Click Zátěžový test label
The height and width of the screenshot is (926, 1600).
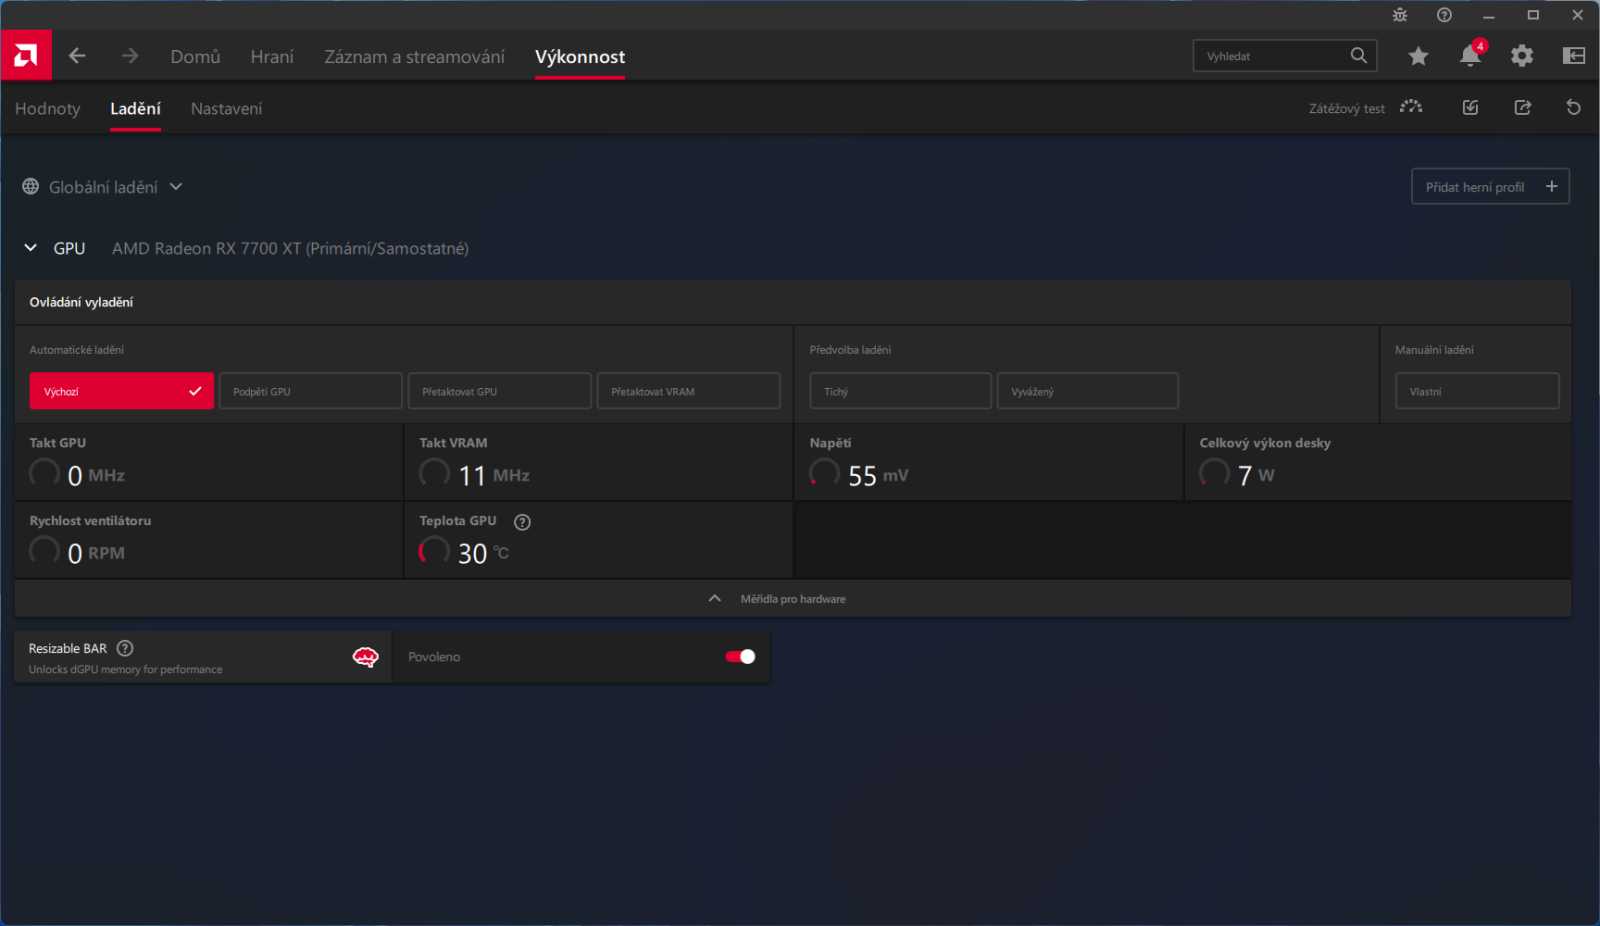click(x=1347, y=108)
